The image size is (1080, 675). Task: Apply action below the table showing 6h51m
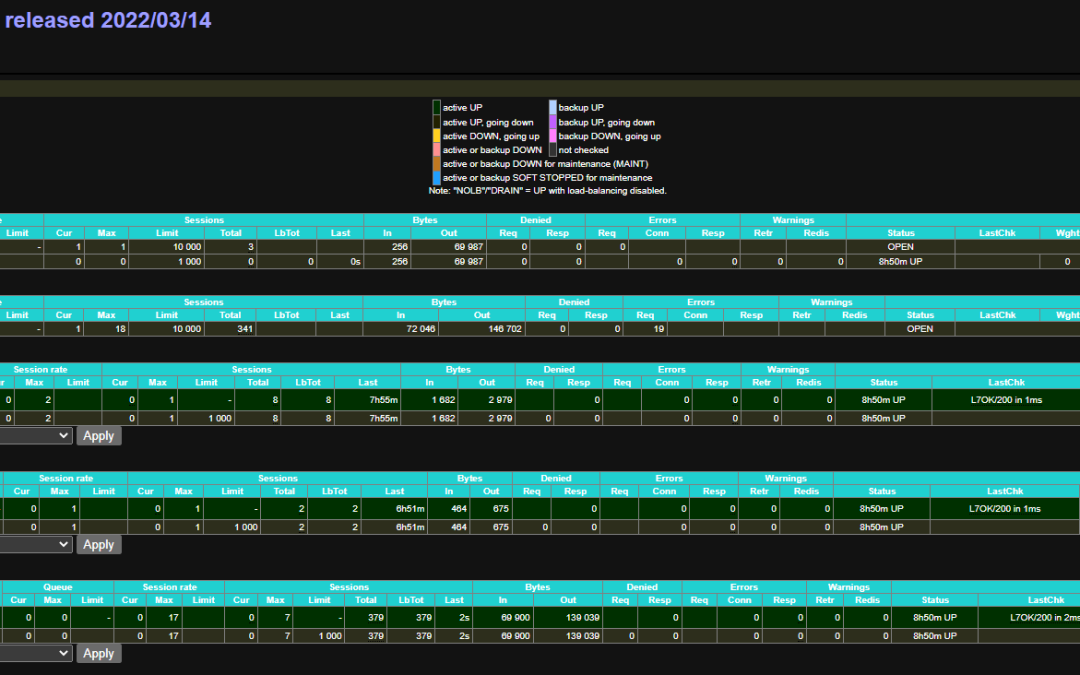[x=98, y=545]
